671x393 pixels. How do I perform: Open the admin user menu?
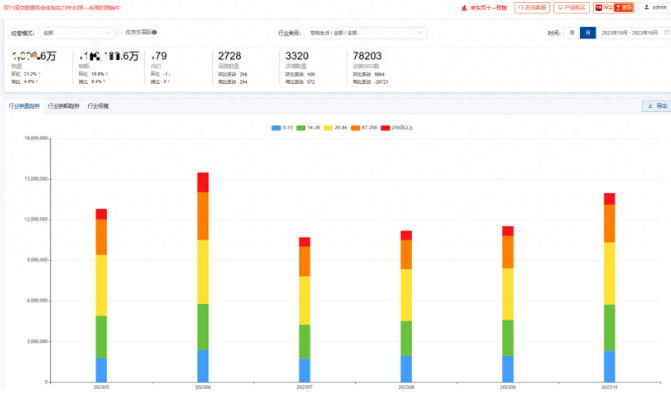[655, 7]
